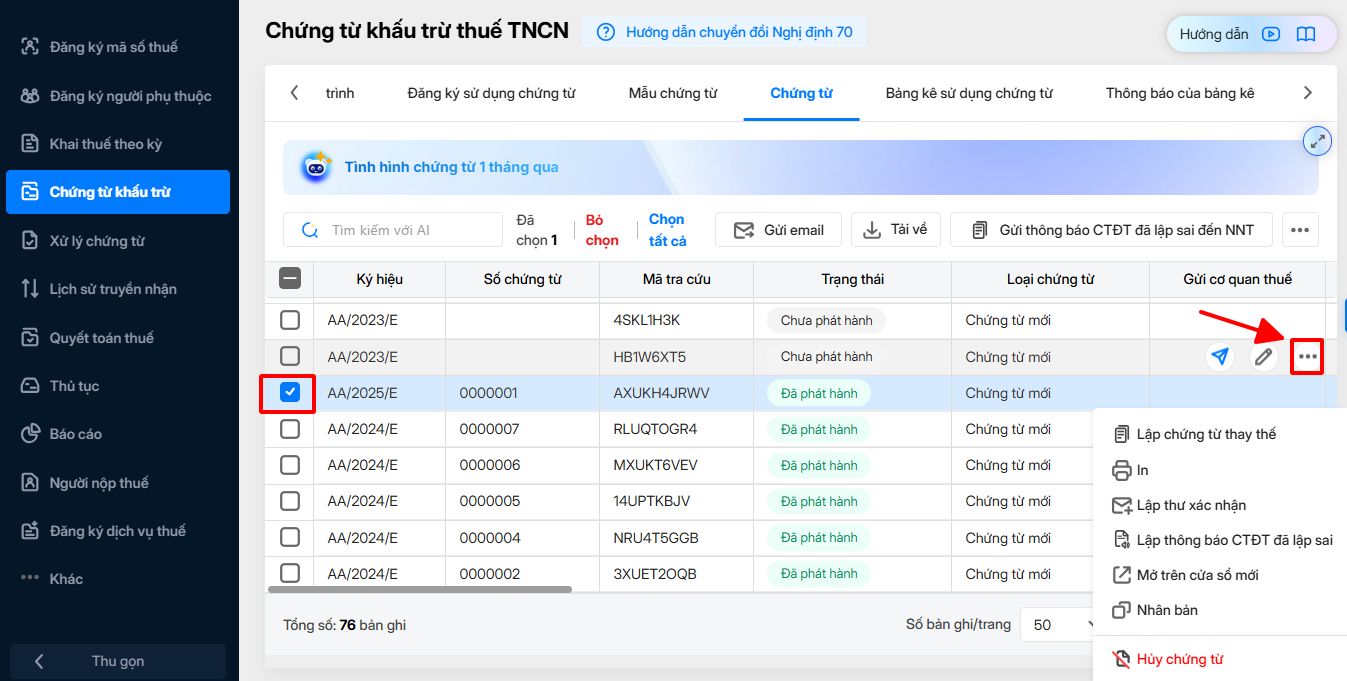1347x681 pixels.
Task: Click the Gửi email button
Action: (778, 230)
